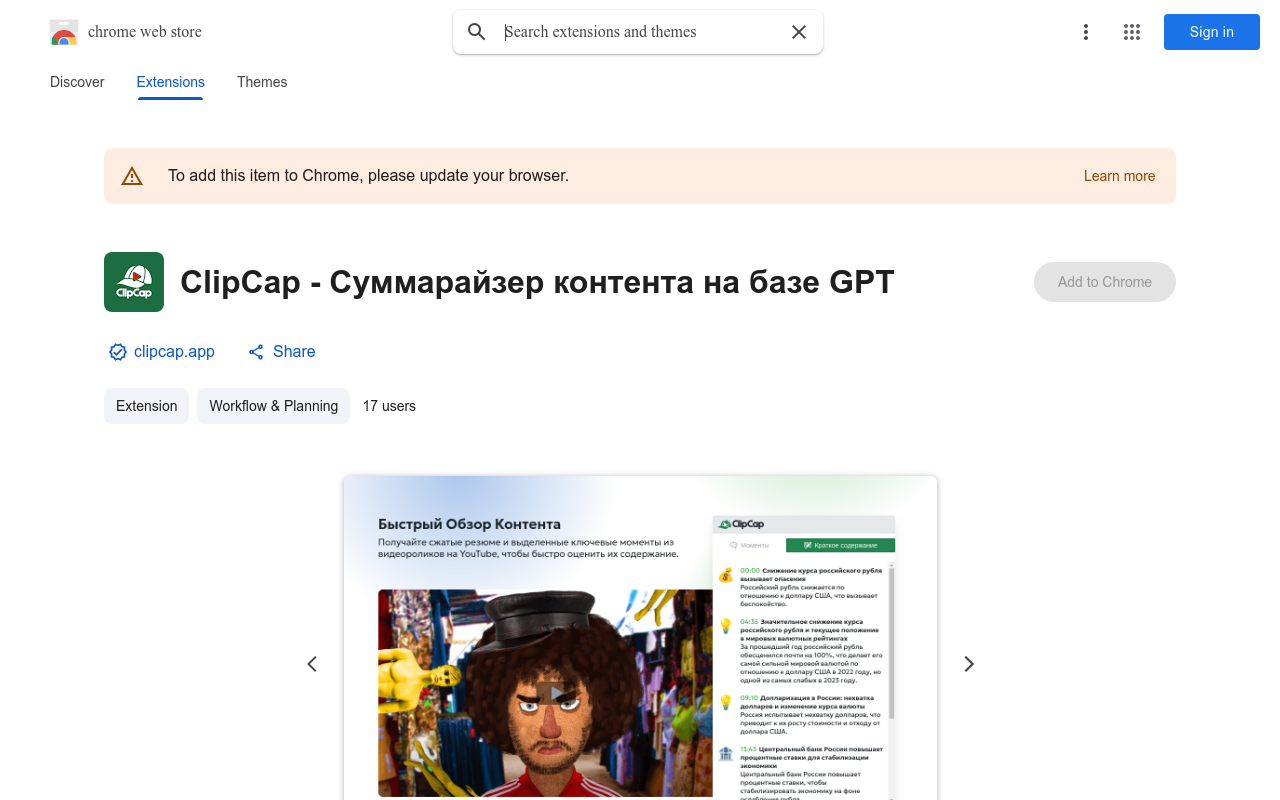Open the ClipCap screenshot preview image
The height and width of the screenshot is (800, 1280).
640,638
